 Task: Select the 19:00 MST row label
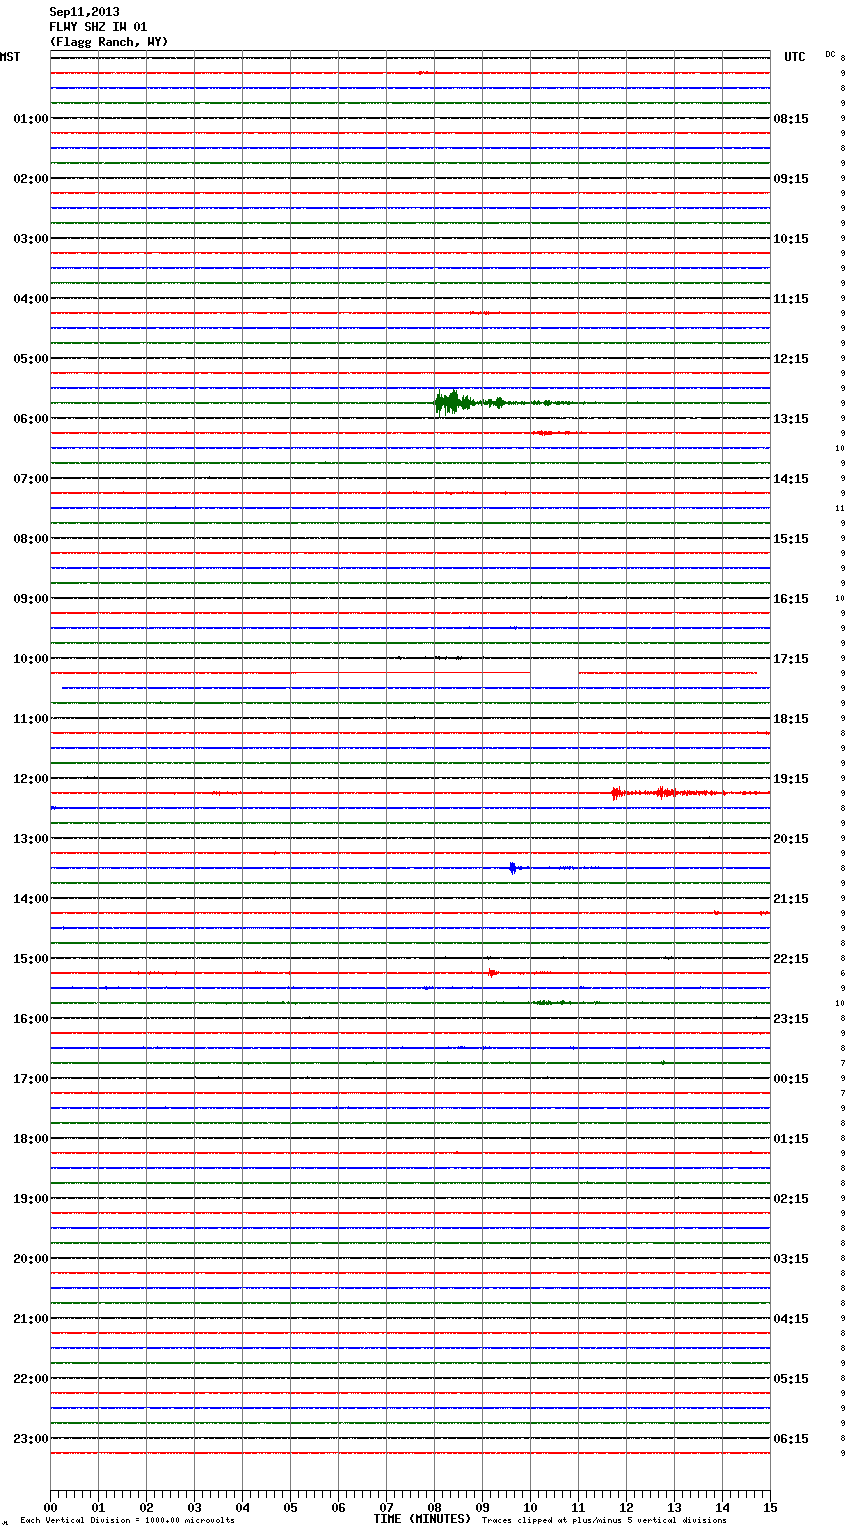[31, 1199]
